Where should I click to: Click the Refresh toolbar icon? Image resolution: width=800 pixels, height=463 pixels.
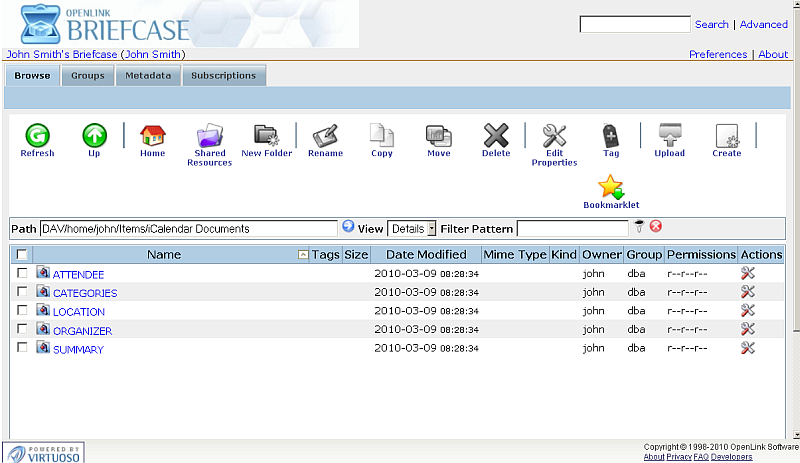point(37,136)
